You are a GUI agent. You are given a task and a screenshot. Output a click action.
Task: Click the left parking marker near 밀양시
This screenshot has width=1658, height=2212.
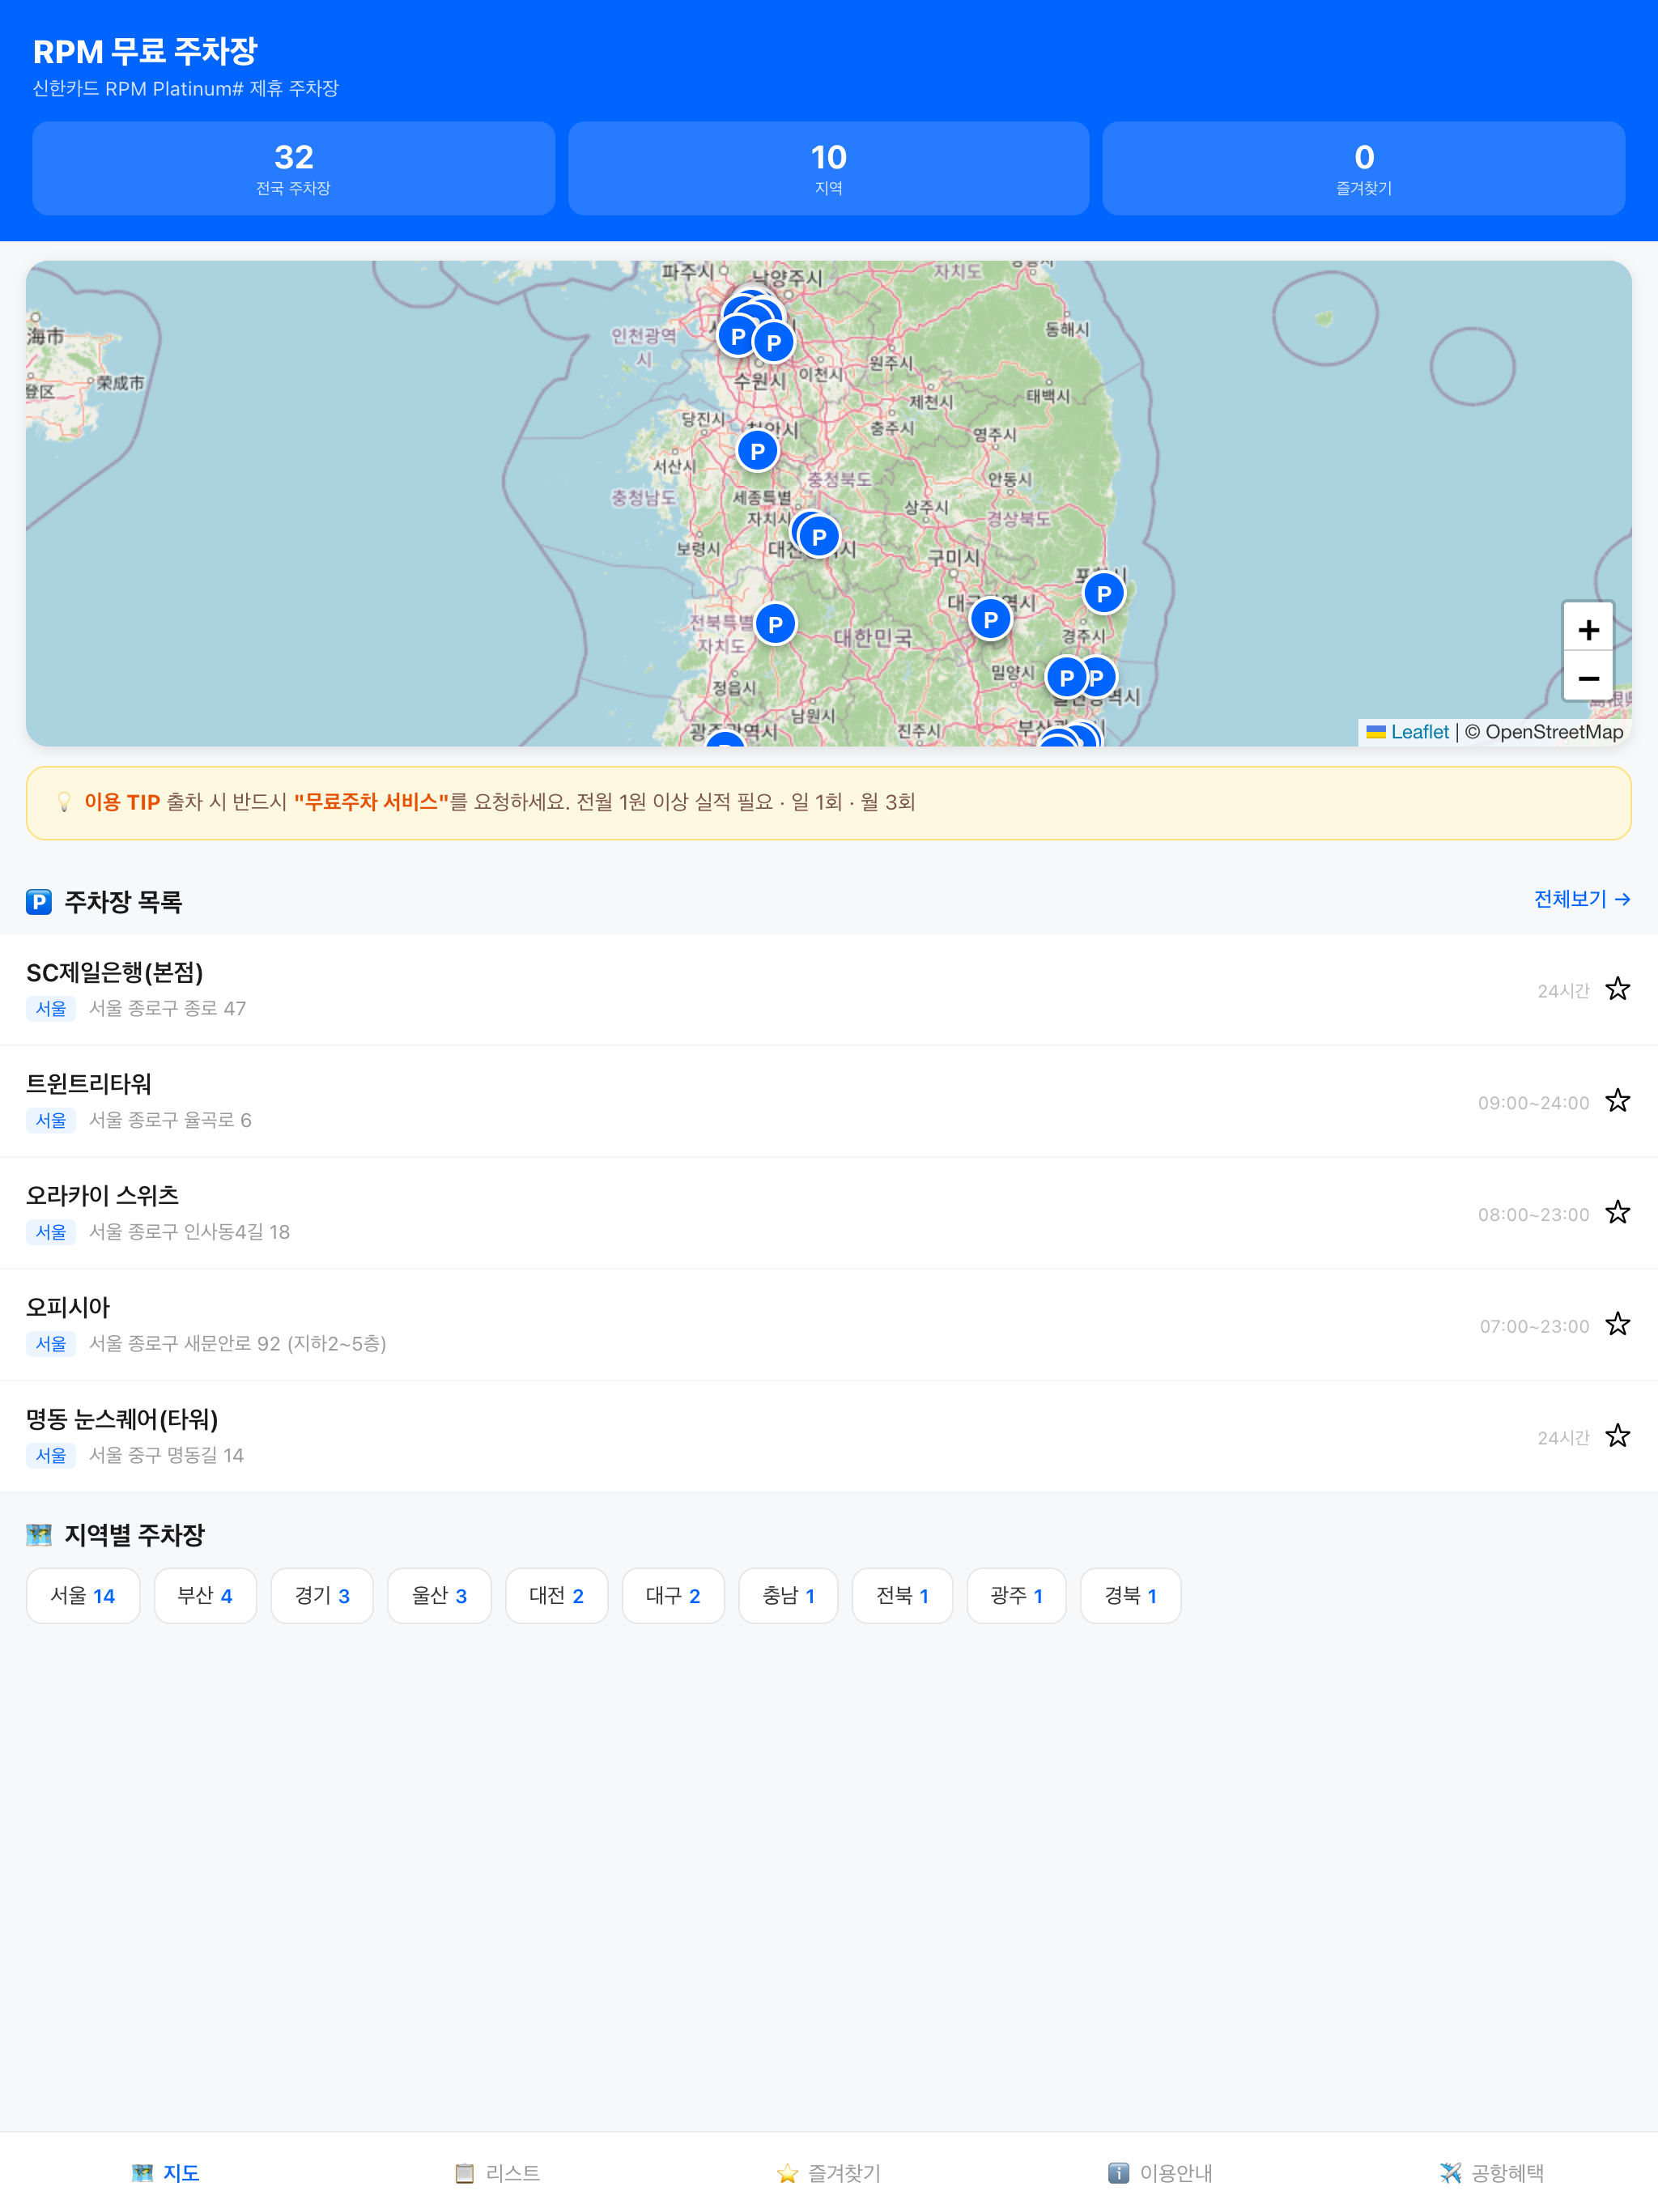point(1066,678)
